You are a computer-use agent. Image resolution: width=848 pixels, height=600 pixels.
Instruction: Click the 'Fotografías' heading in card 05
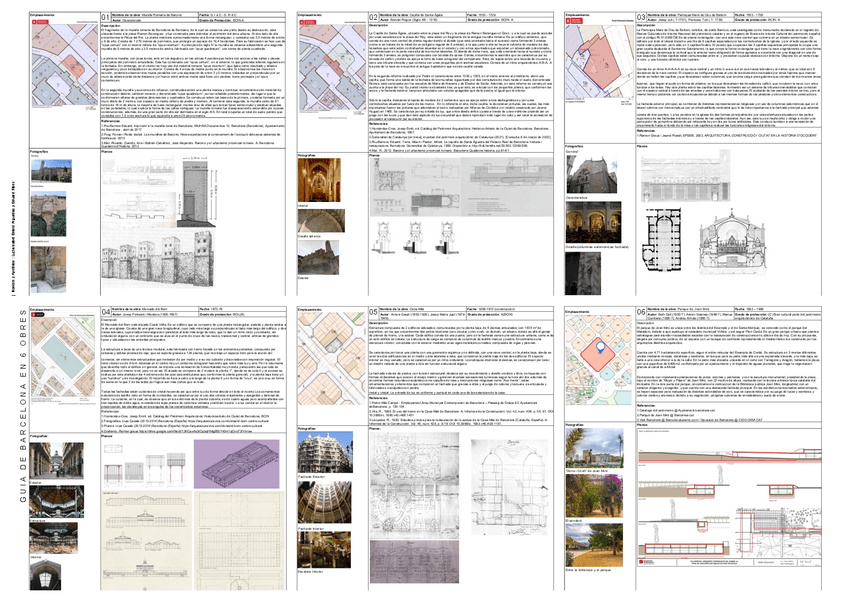point(306,428)
